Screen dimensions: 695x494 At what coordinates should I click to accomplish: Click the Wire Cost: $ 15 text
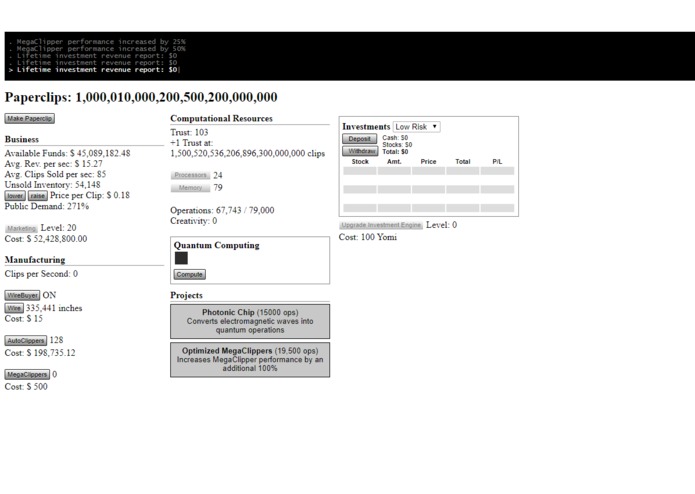pos(23,319)
